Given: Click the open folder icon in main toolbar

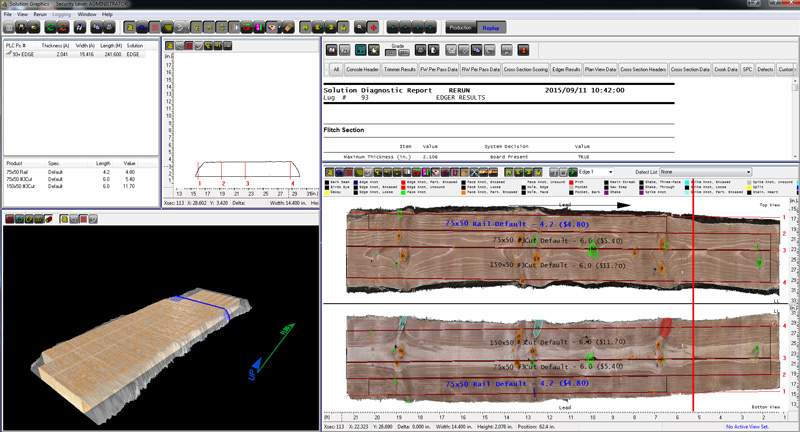Looking at the screenshot, I should pyautogui.click(x=34, y=28).
